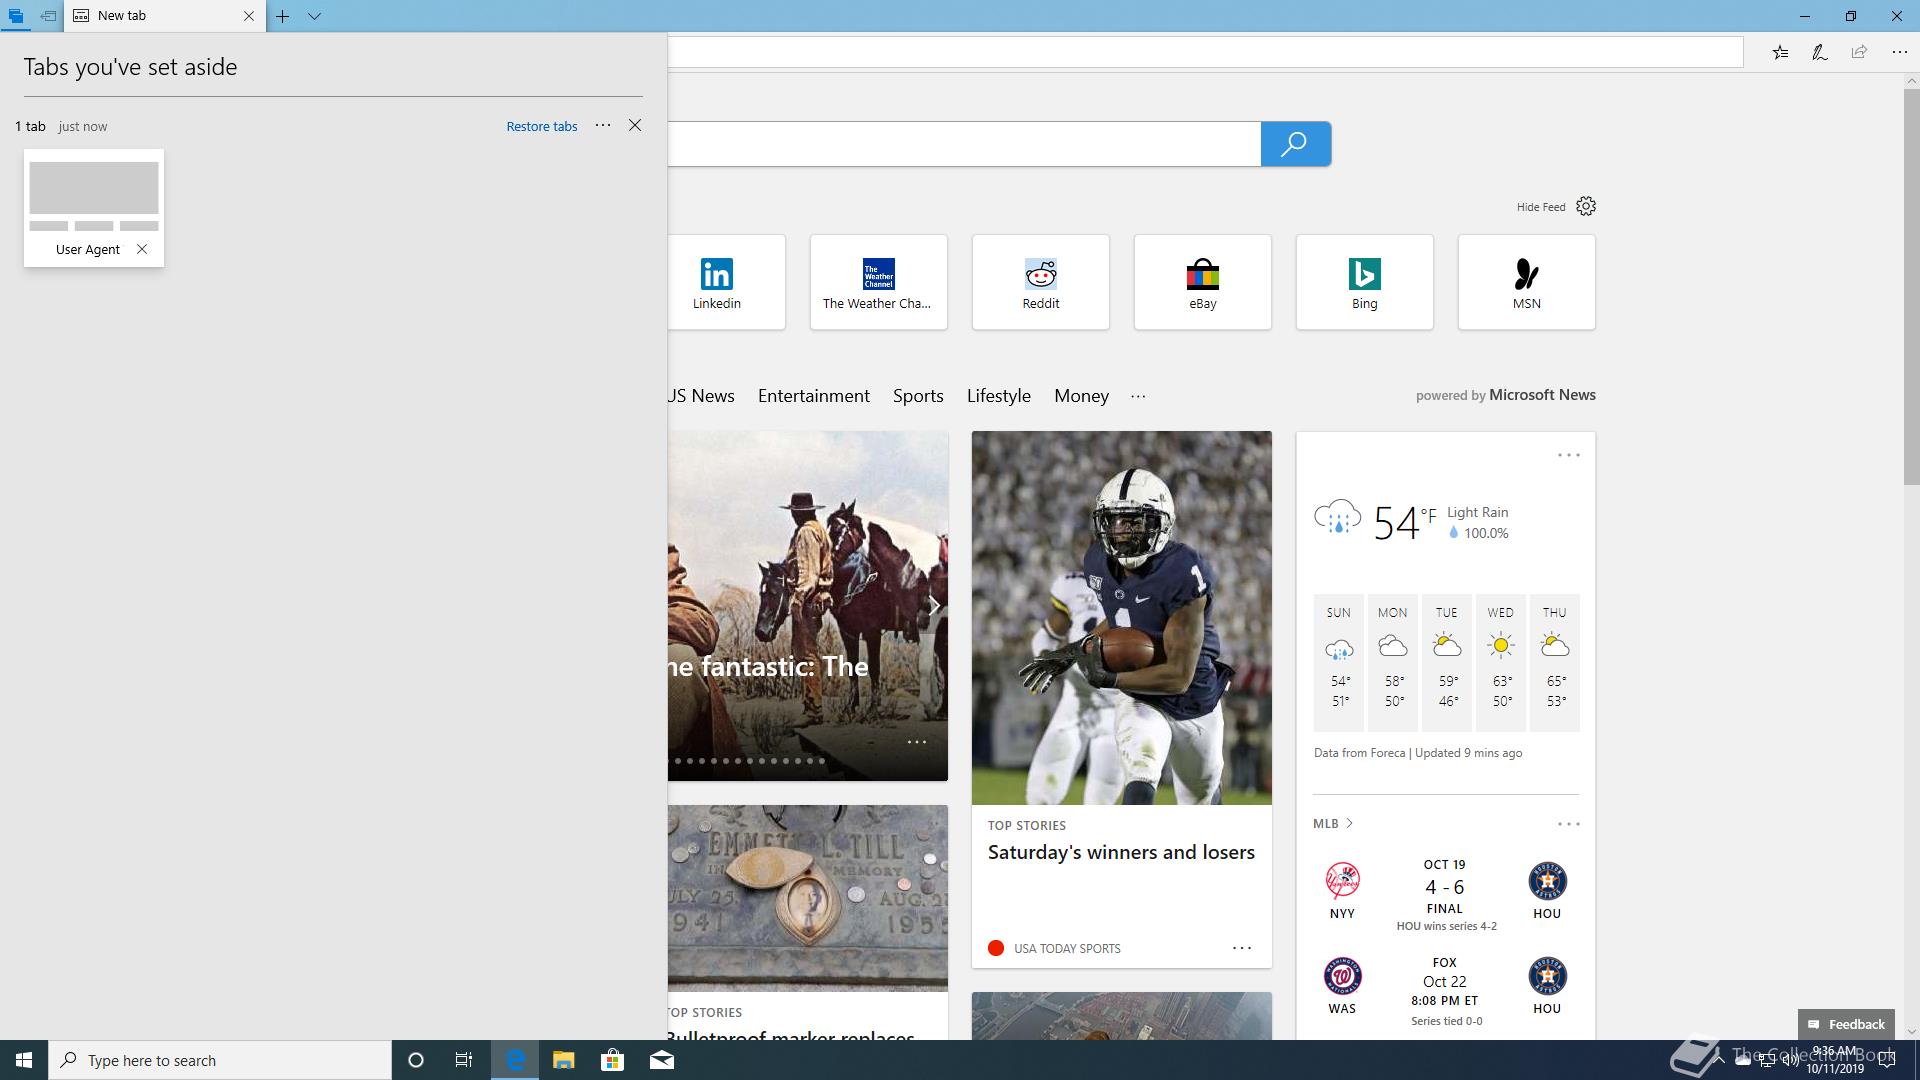
Task: Click the taskbar Type here to search box
Action: (x=220, y=1060)
